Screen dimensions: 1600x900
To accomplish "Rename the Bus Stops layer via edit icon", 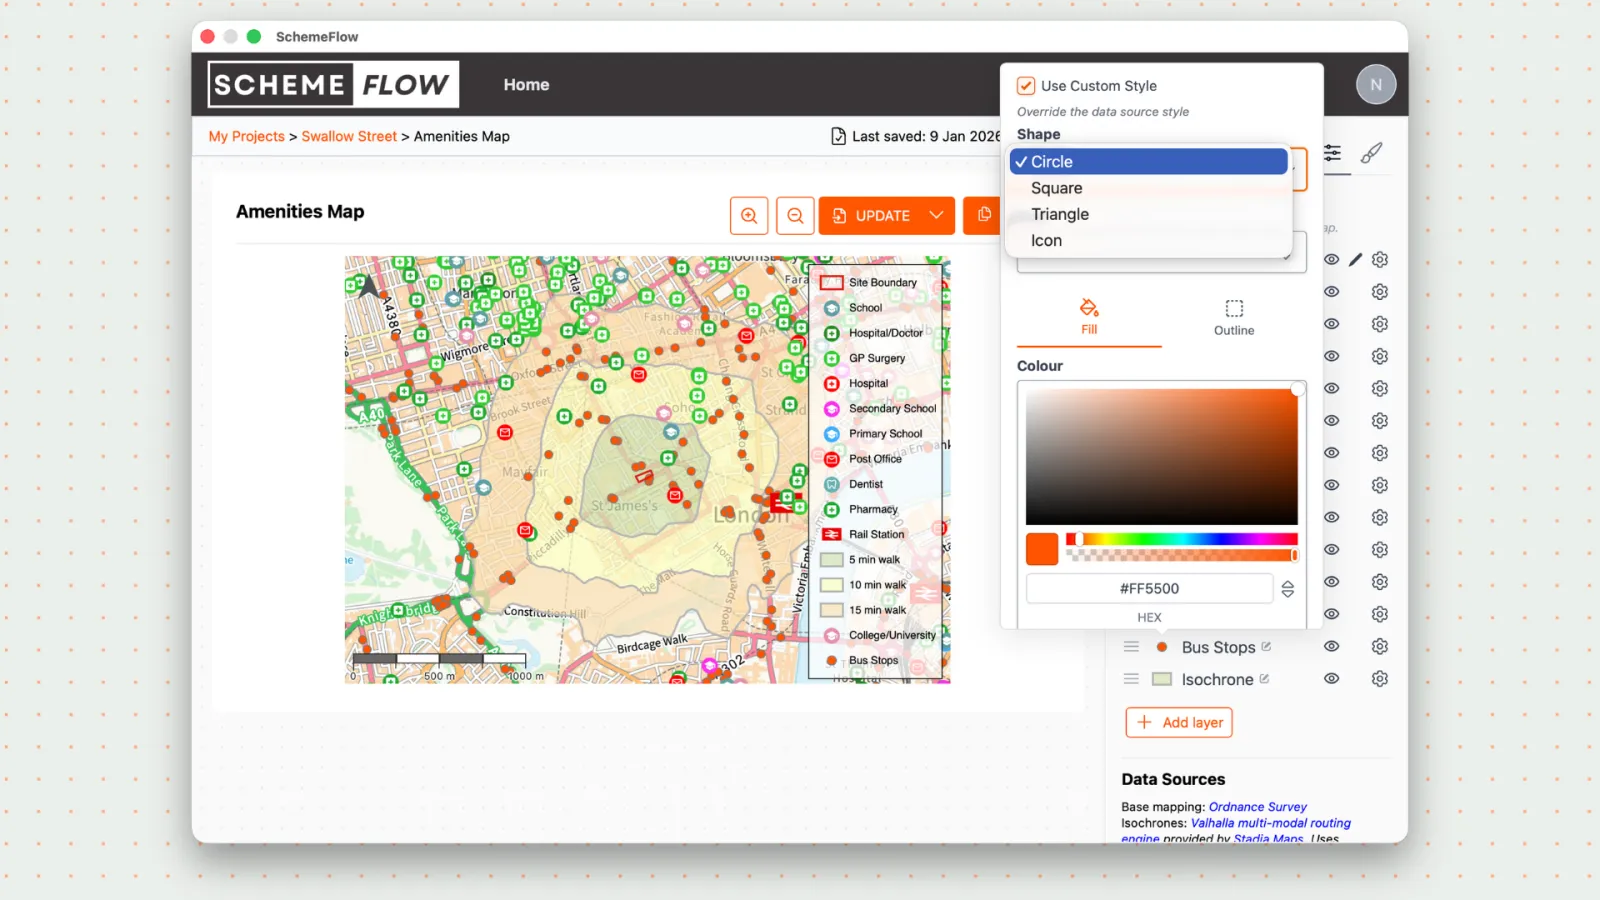I will 1266,647.
